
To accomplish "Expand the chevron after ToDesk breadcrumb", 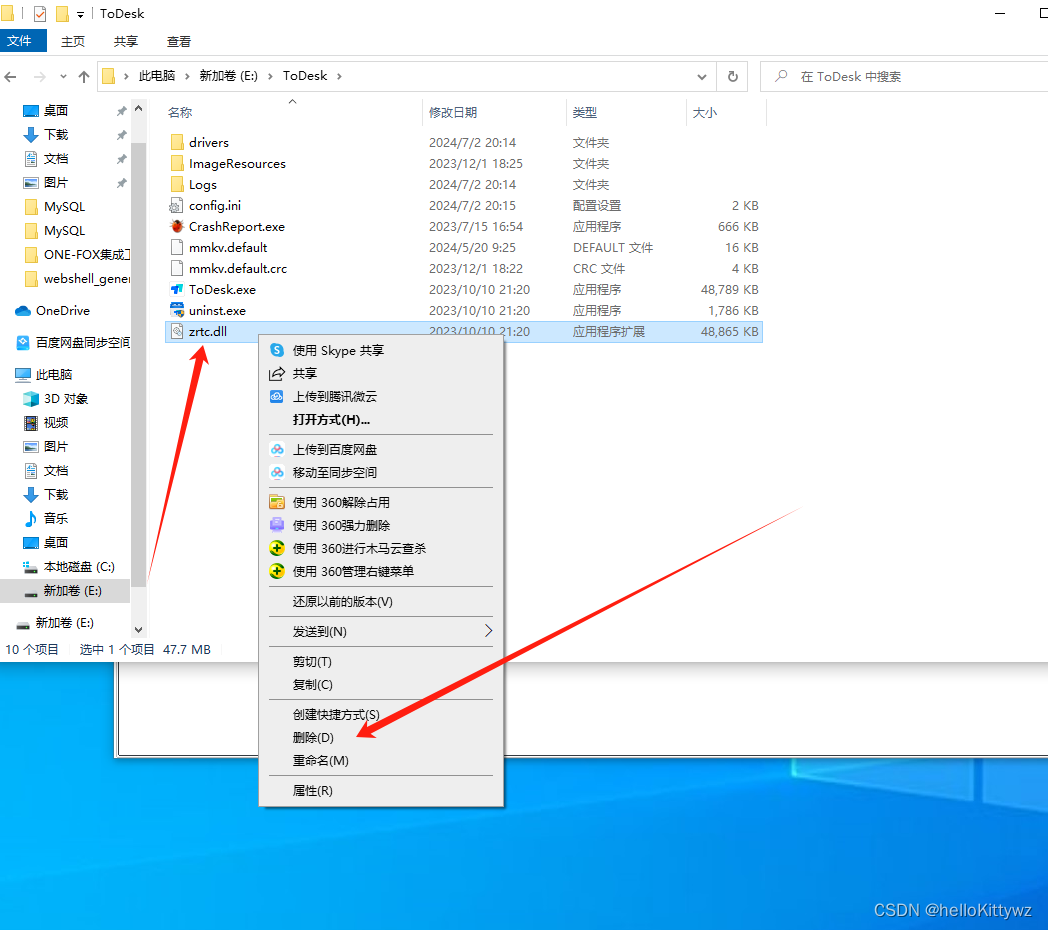I will [340, 76].
